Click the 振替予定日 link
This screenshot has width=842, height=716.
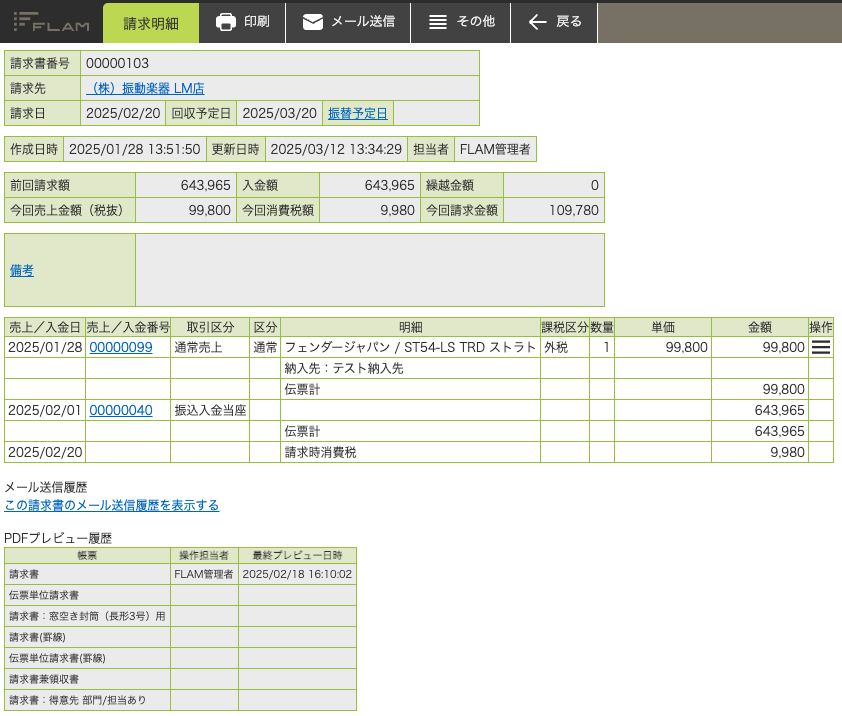pos(358,114)
